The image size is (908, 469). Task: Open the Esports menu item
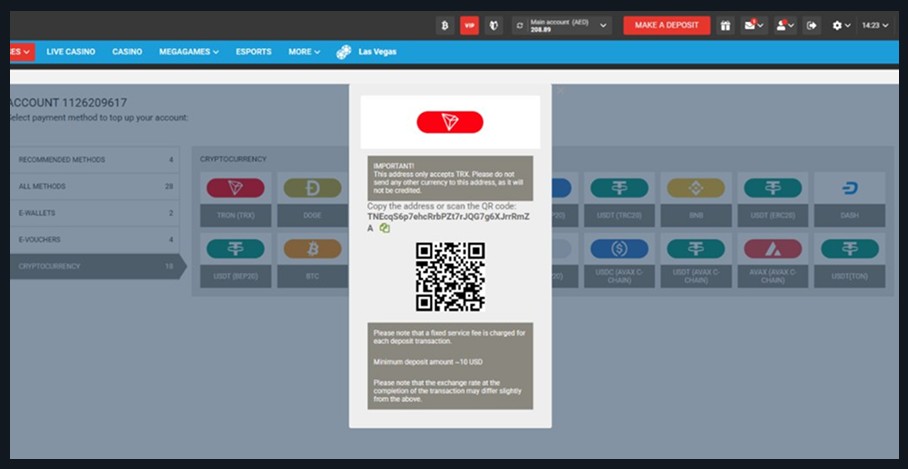pyautogui.click(x=253, y=52)
